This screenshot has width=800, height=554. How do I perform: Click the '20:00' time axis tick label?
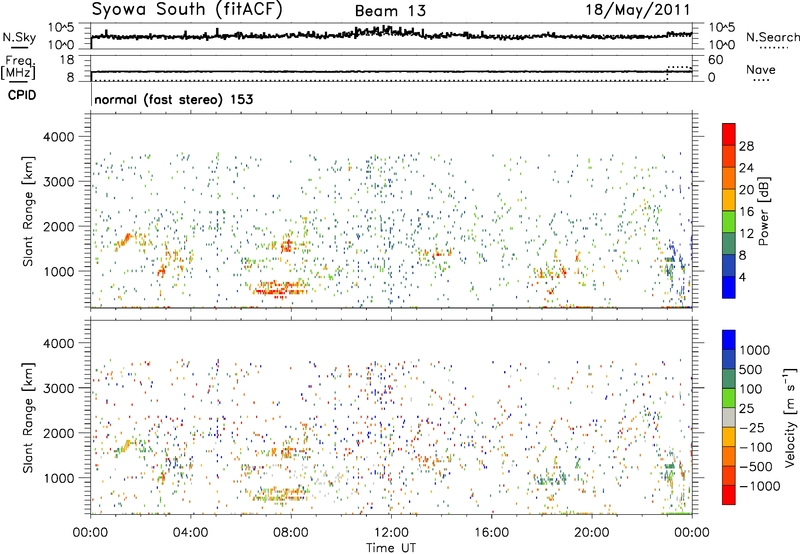592,532
